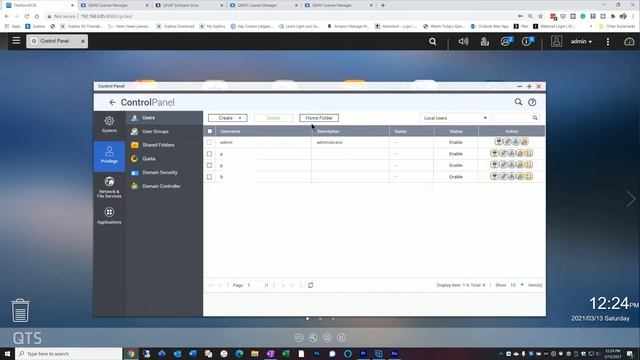This screenshot has width=640, height=360.
Task: Select Shared Folders in the sidebar
Action: pos(164,145)
